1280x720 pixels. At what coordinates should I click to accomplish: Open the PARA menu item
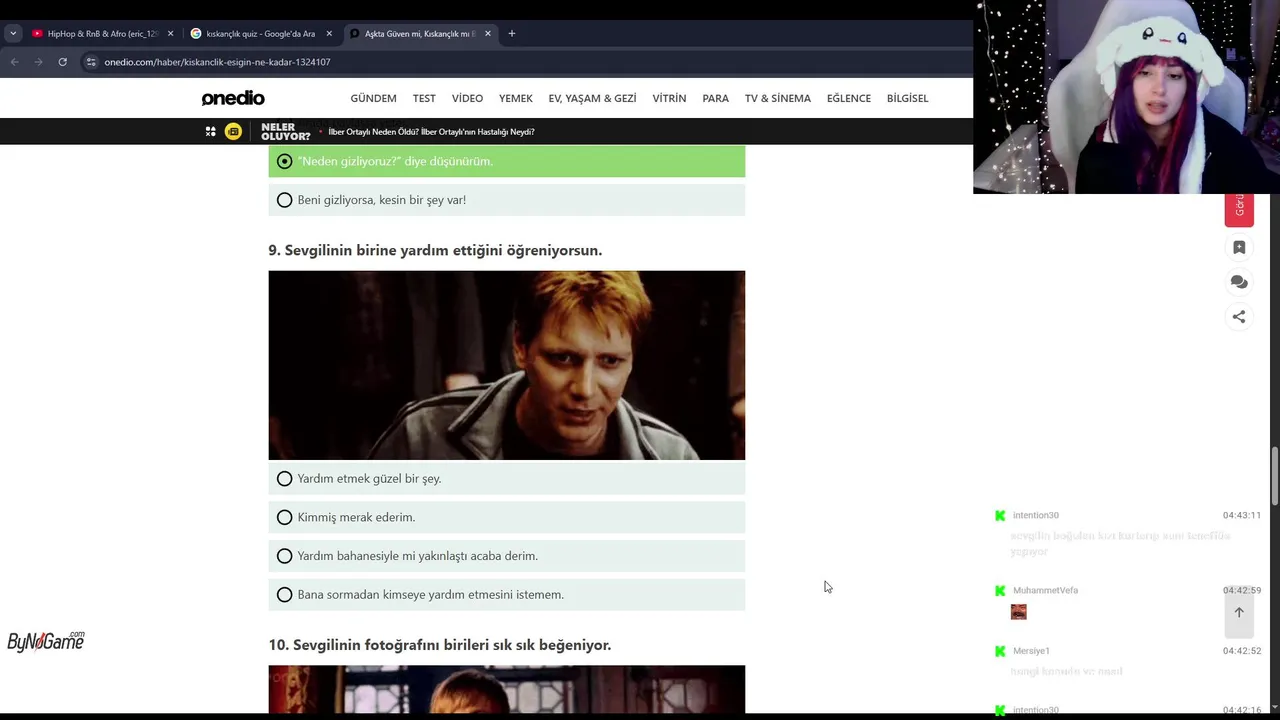click(715, 98)
